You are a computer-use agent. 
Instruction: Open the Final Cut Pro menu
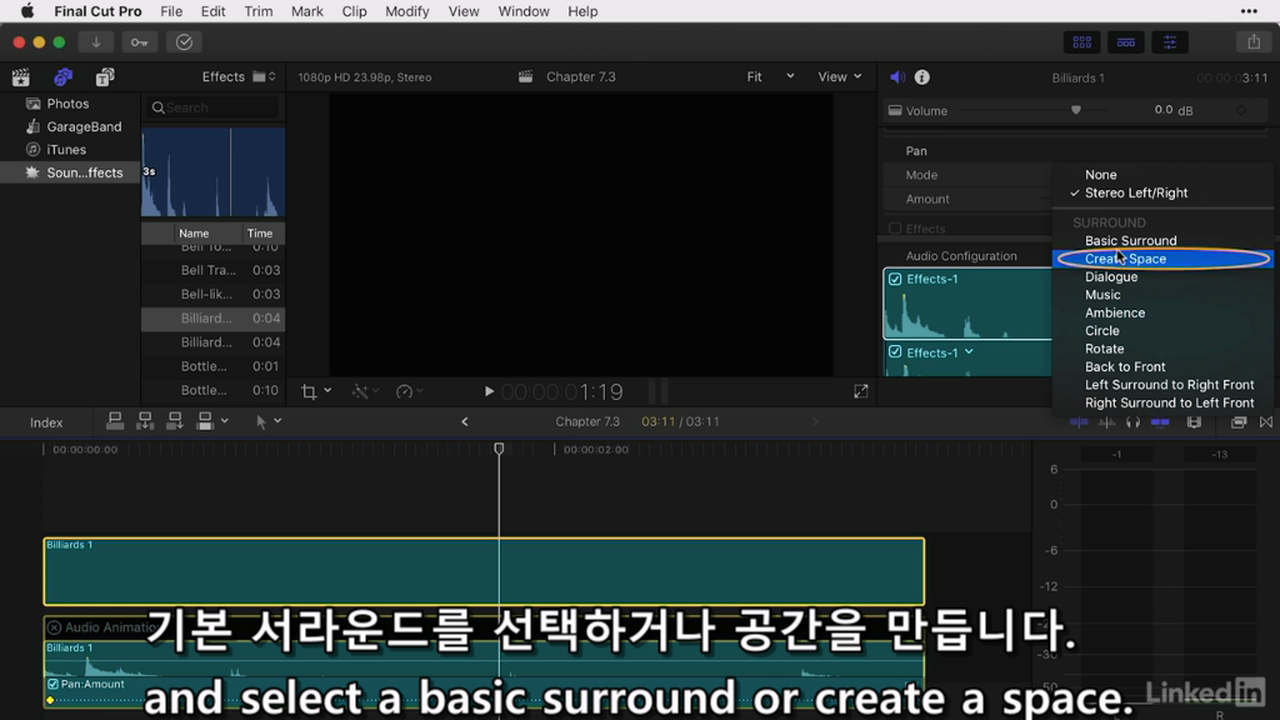(98, 11)
